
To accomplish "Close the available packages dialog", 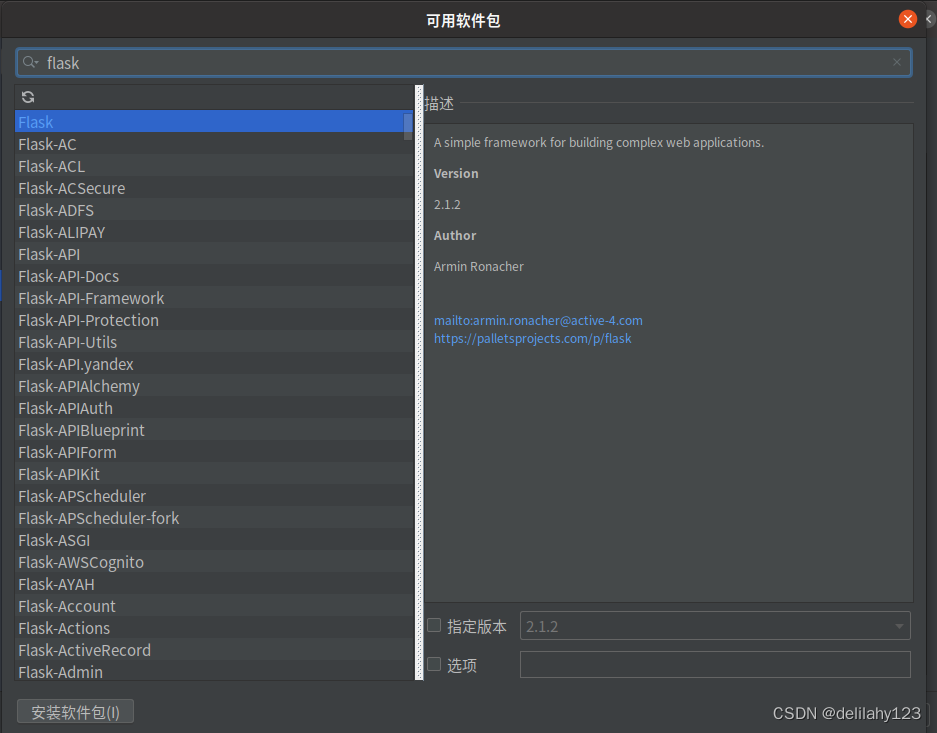I will tap(908, 19).
